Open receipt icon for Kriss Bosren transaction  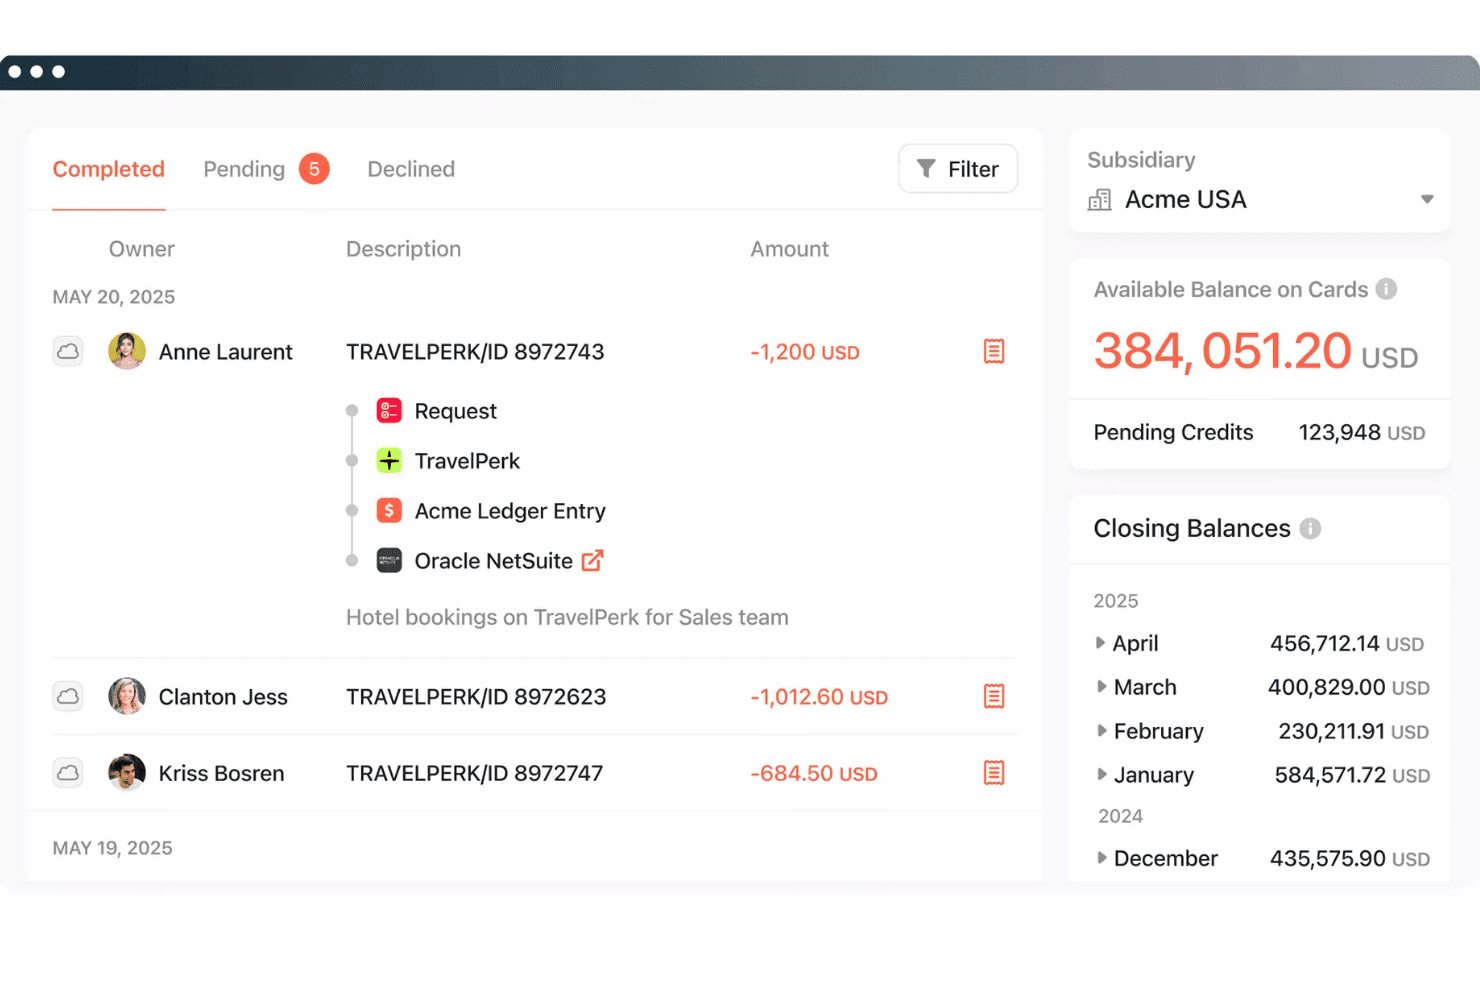click(994, 772)
